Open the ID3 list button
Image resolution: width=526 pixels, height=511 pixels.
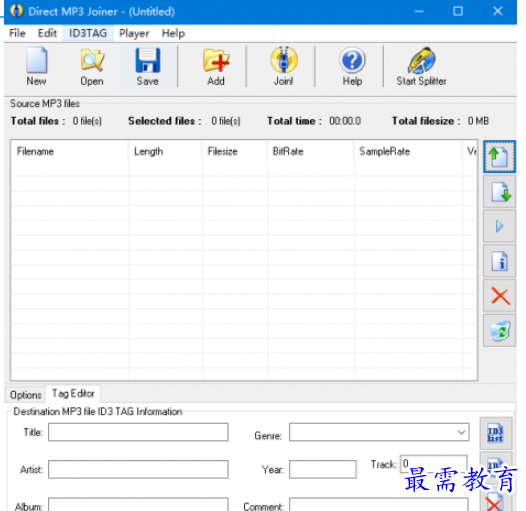[495, 433]
